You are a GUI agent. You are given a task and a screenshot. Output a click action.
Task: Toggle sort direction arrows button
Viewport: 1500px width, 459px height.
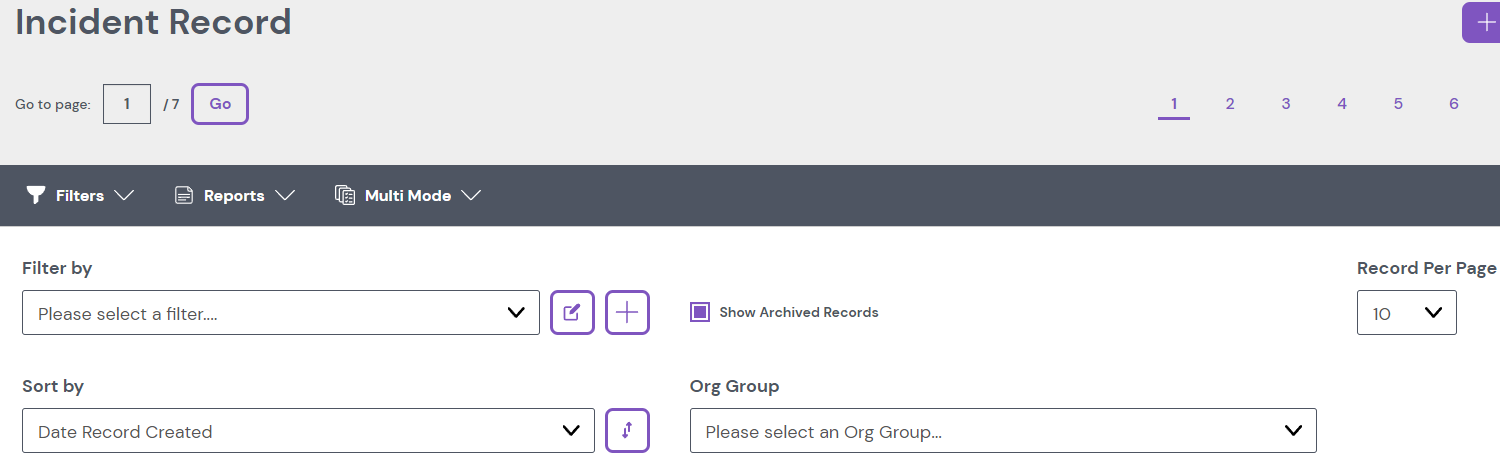click(x=627, y=431)
